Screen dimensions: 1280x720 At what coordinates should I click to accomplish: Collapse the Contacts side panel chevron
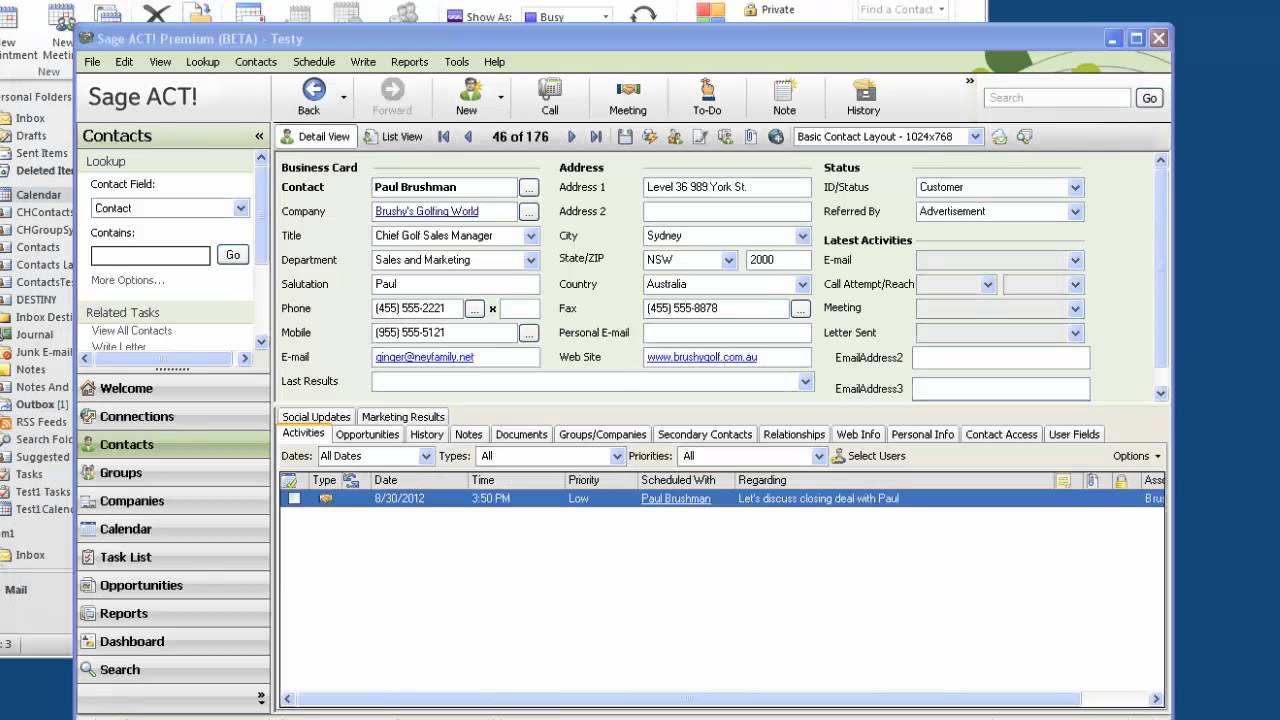click(259, 136)
